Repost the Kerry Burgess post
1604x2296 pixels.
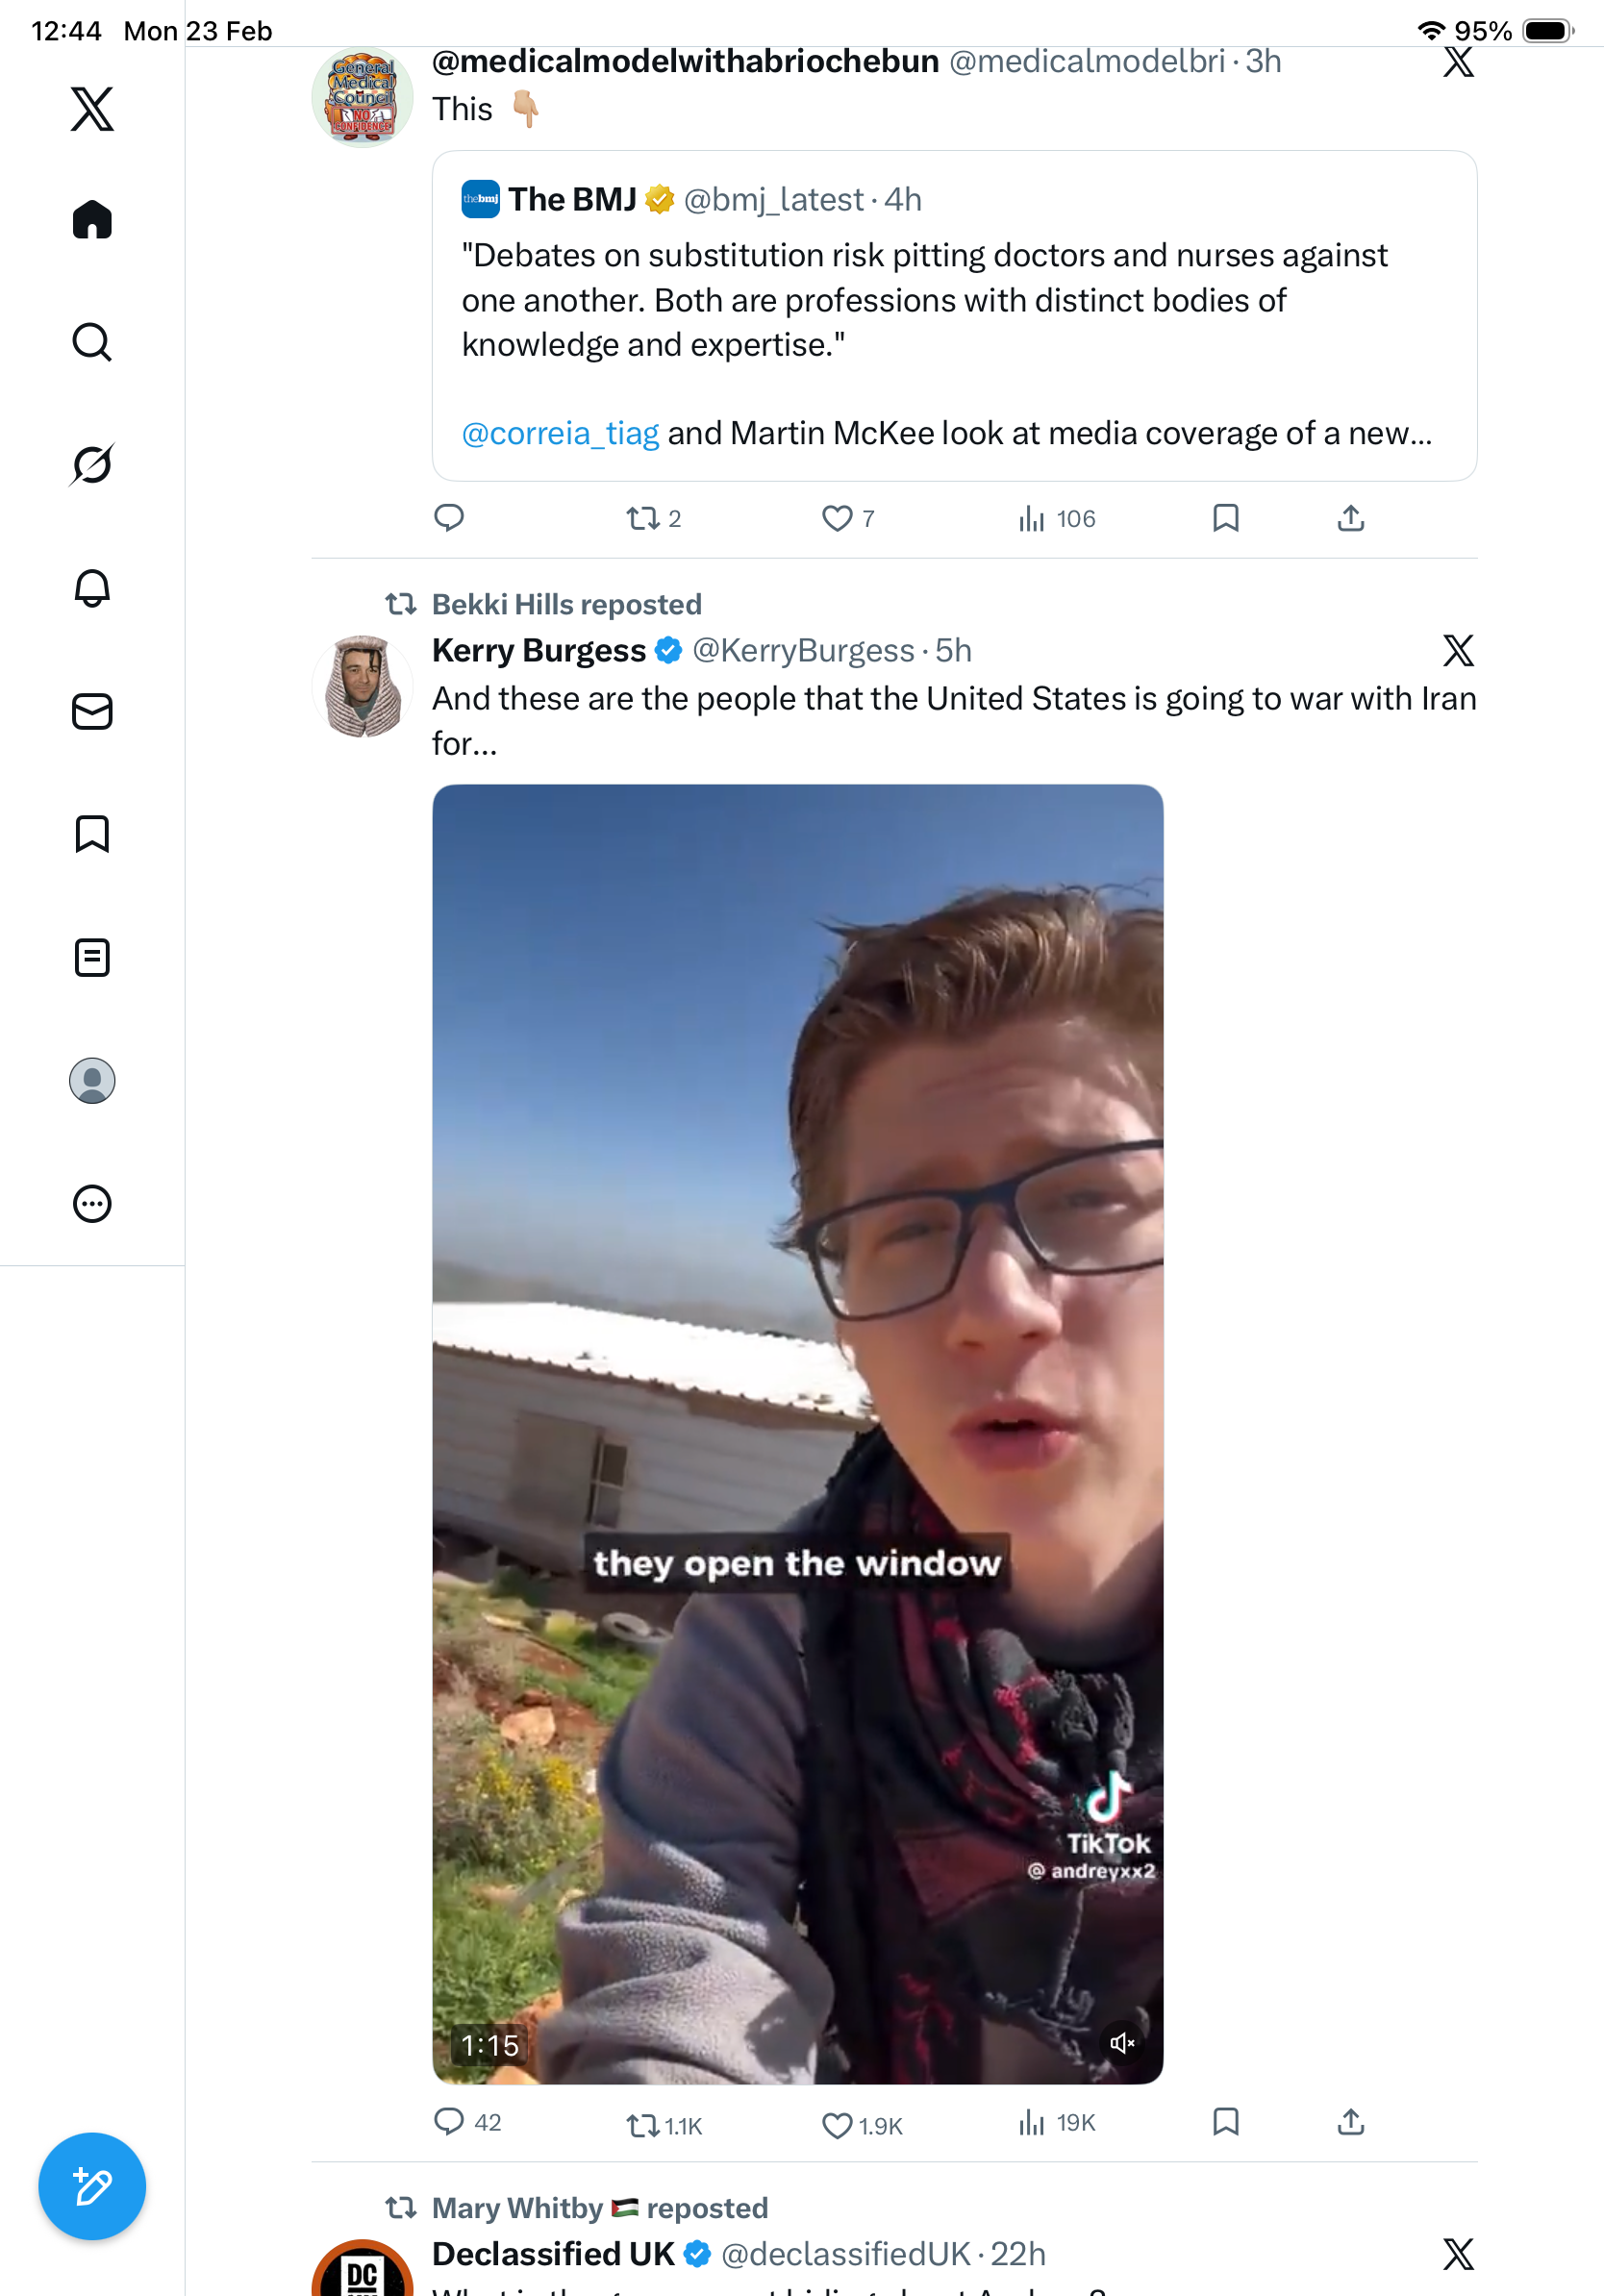[x=643, y=2125]
